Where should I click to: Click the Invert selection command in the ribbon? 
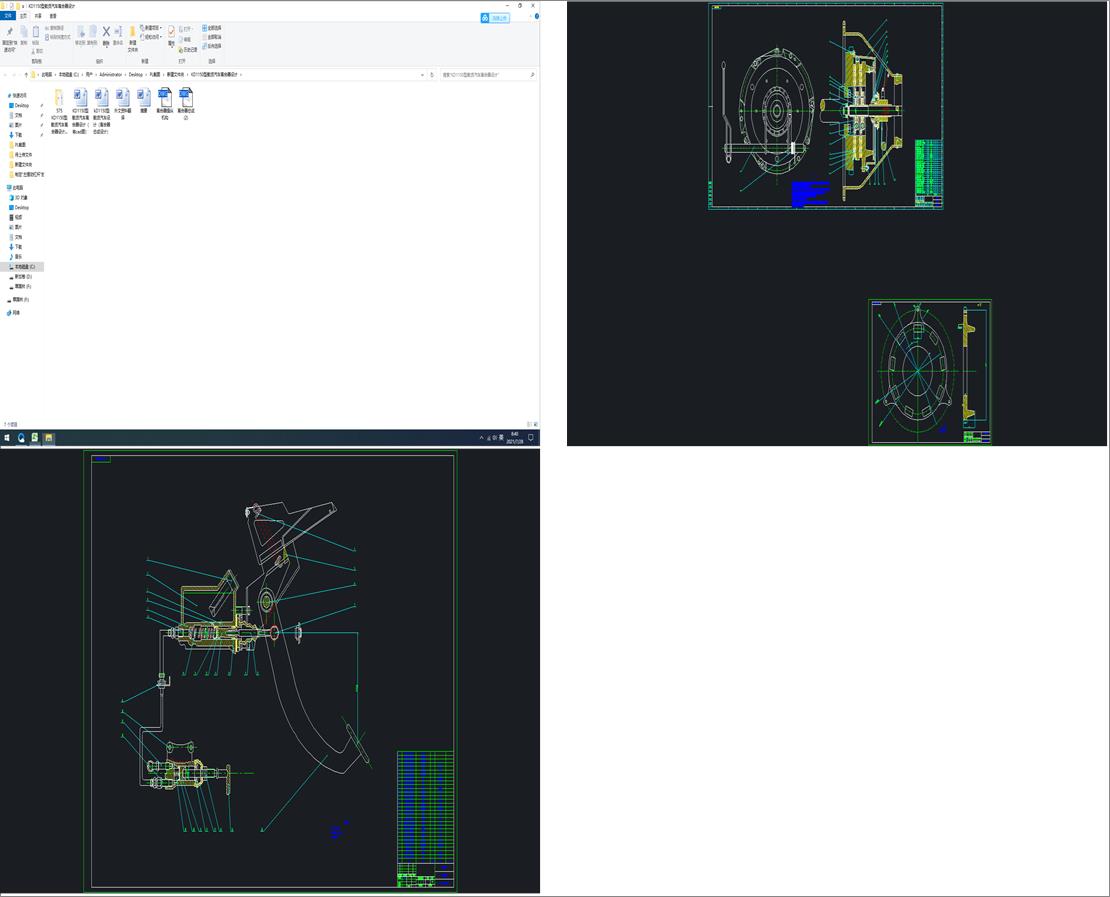coord(212,46)
